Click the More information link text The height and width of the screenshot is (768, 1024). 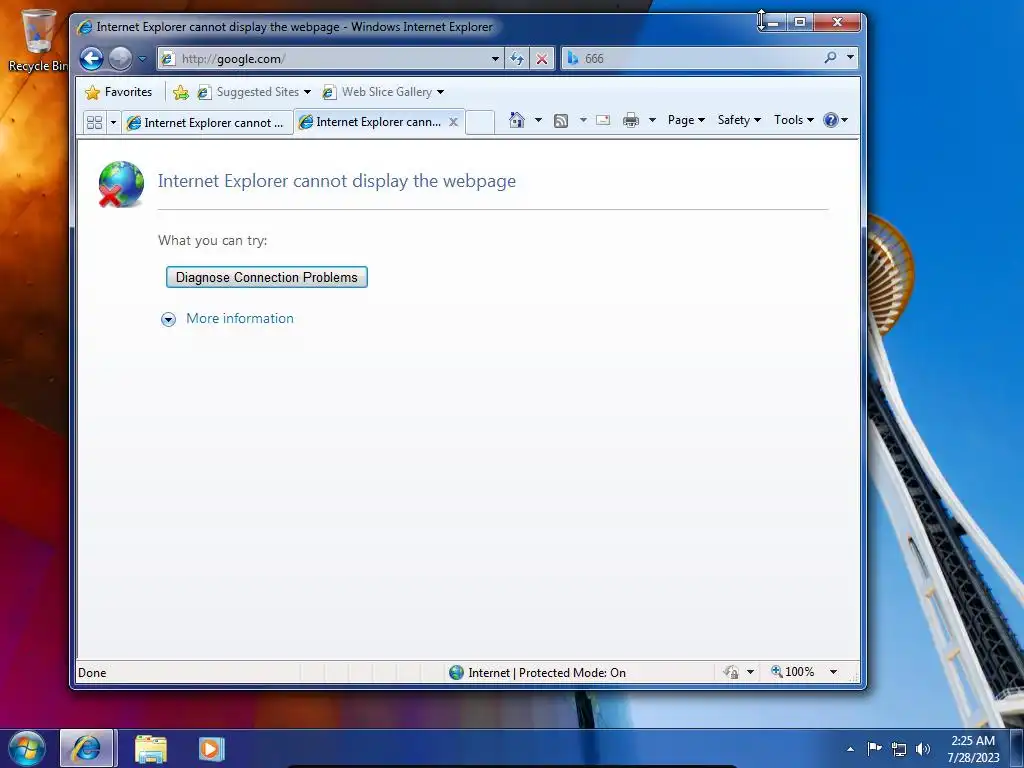point(240,319)
